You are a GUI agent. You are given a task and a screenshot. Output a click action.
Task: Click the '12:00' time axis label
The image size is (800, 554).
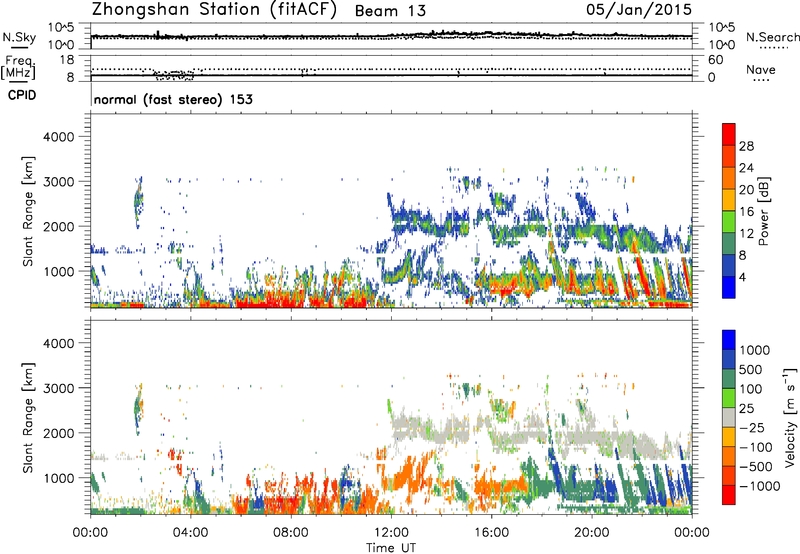391,533
